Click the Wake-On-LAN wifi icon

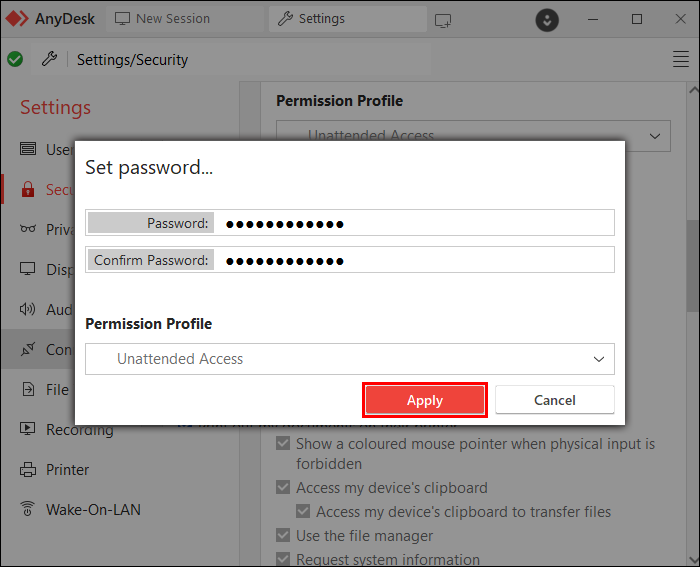(x=28, y=510)
